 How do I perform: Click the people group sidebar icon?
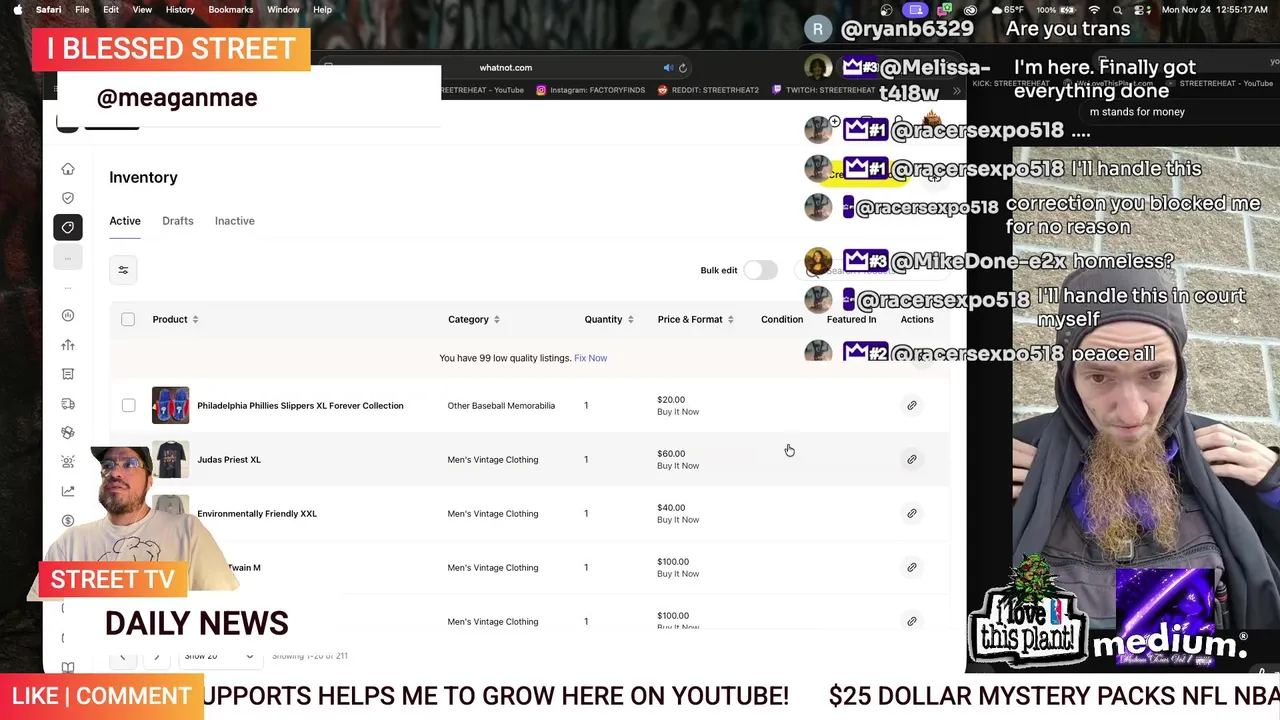pos(68,462)
